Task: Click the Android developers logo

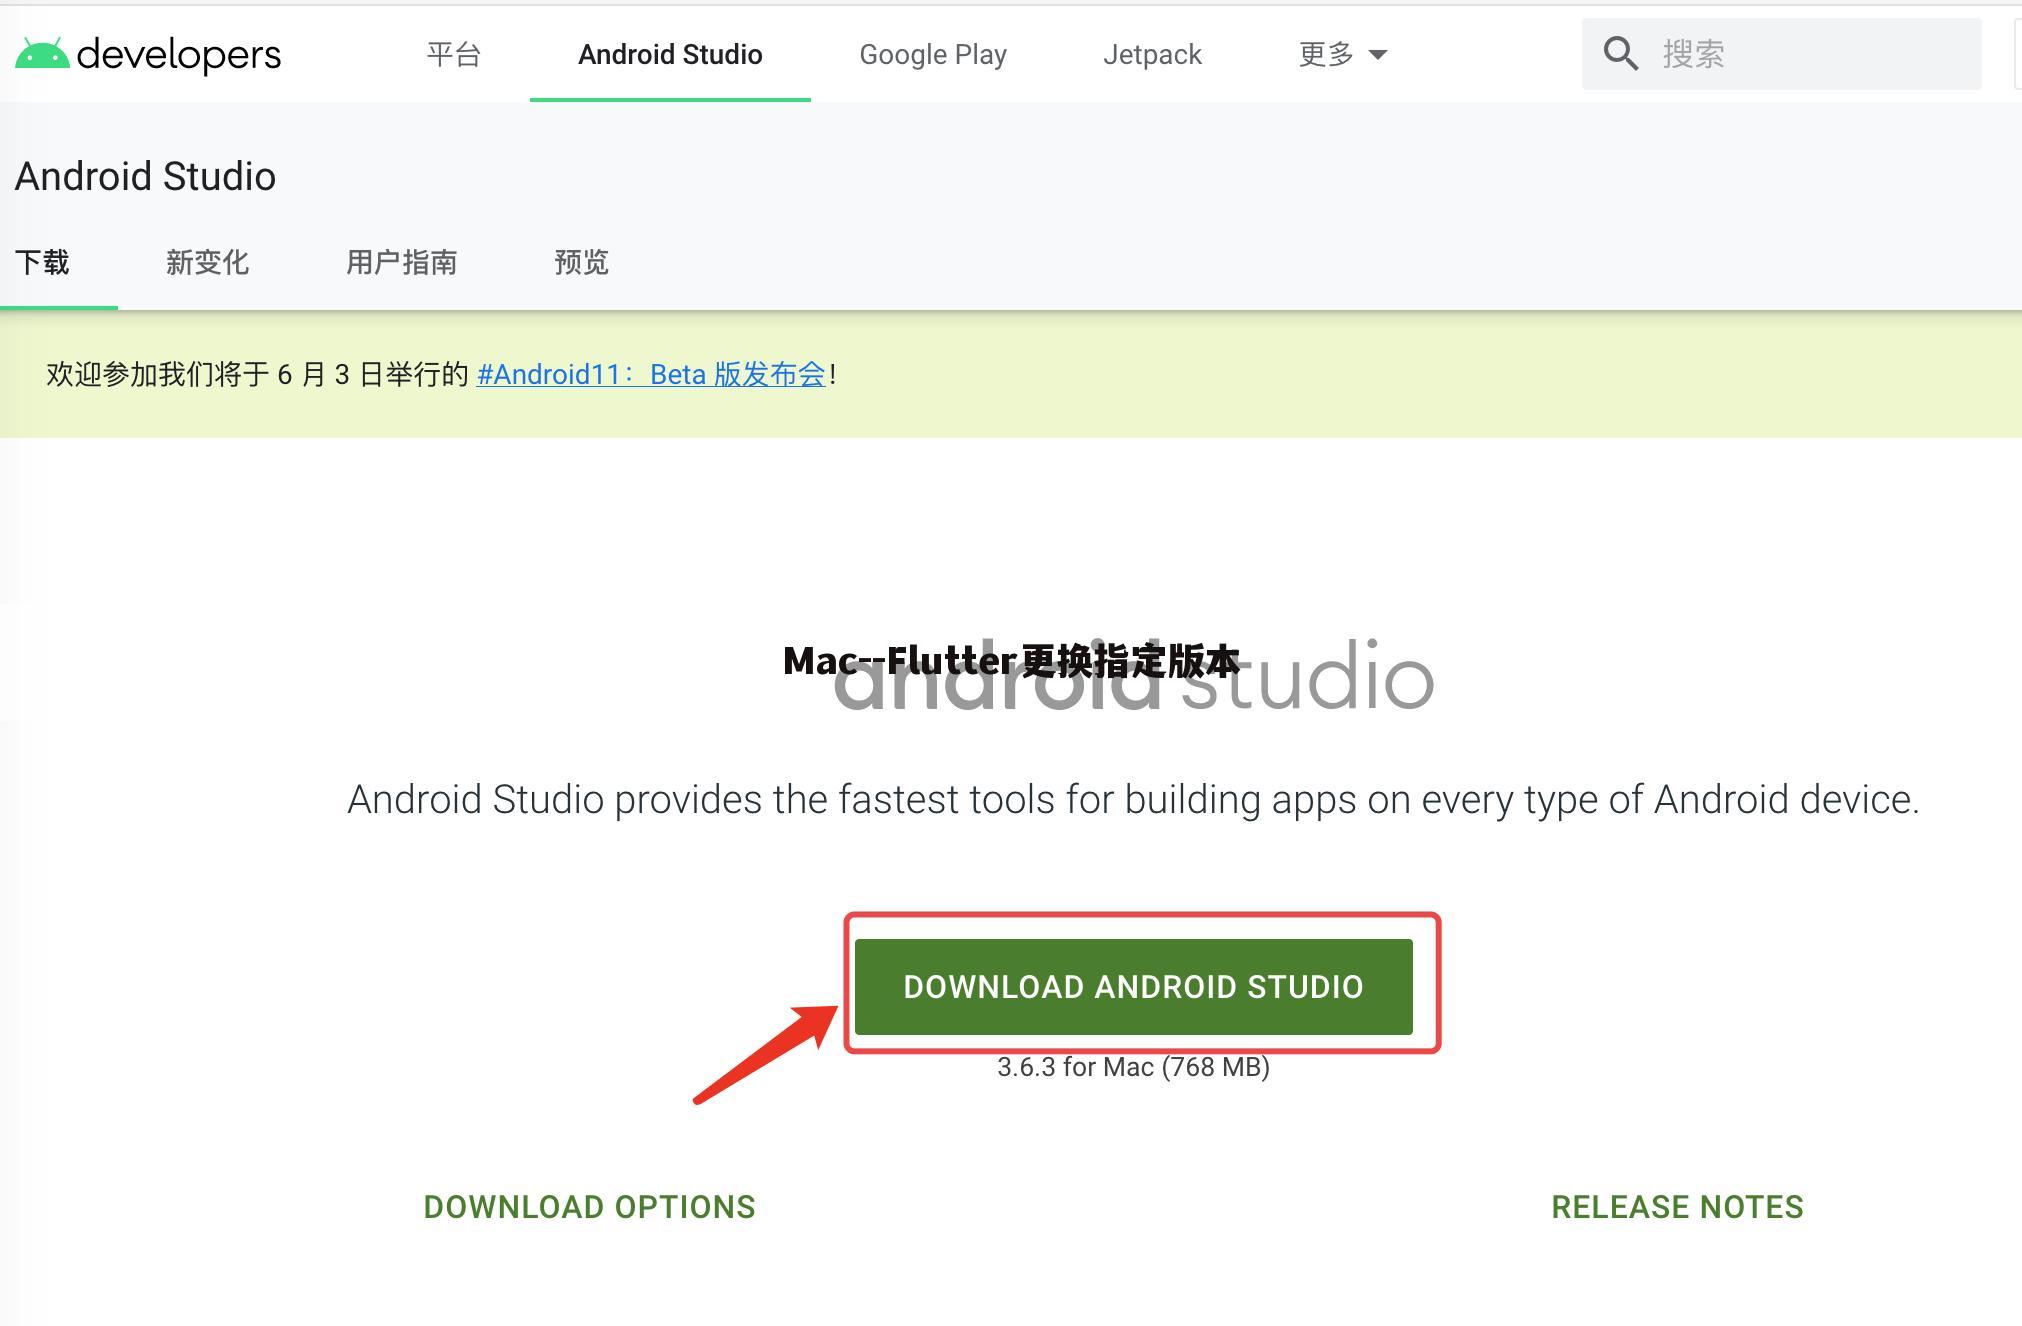Action: click(x=148, y=54)
